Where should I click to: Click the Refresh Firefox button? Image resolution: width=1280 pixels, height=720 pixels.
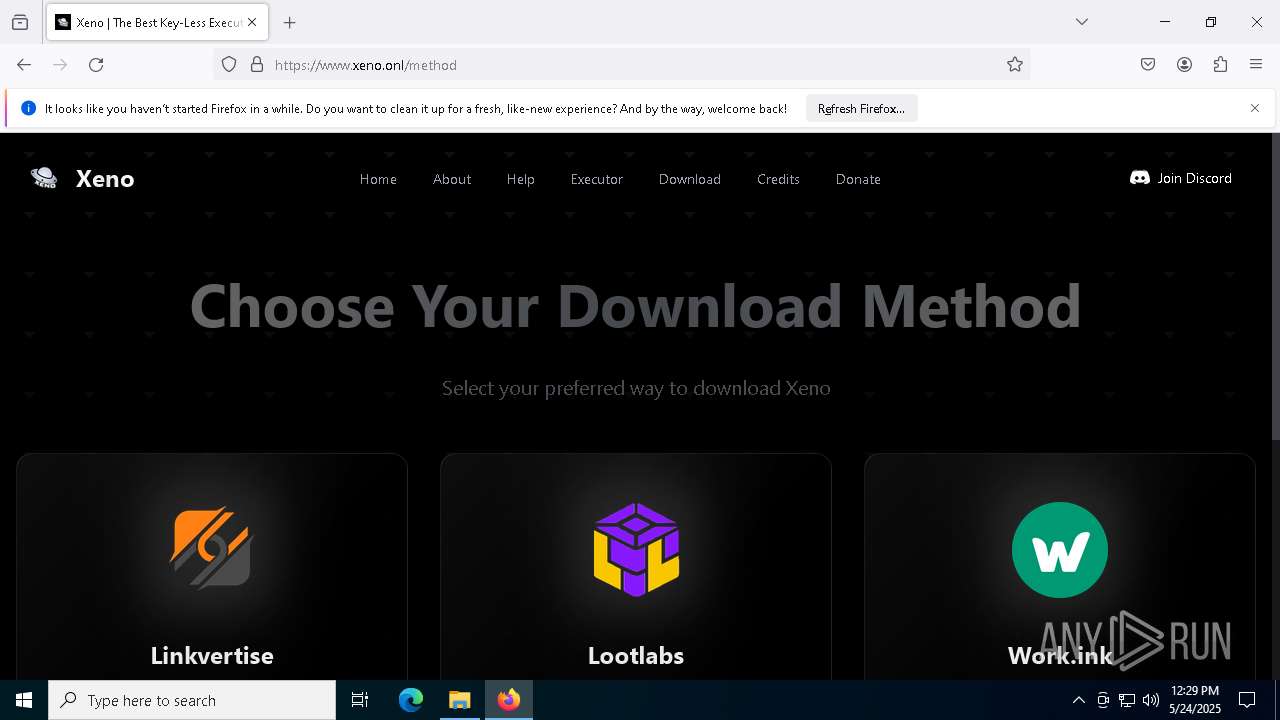pyautogui.click(x=861, y=108)
